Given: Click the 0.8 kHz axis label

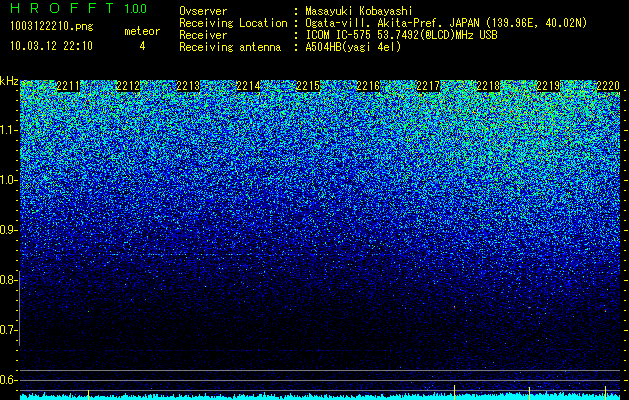Looking at the screenshot, I should pos(8,280).
